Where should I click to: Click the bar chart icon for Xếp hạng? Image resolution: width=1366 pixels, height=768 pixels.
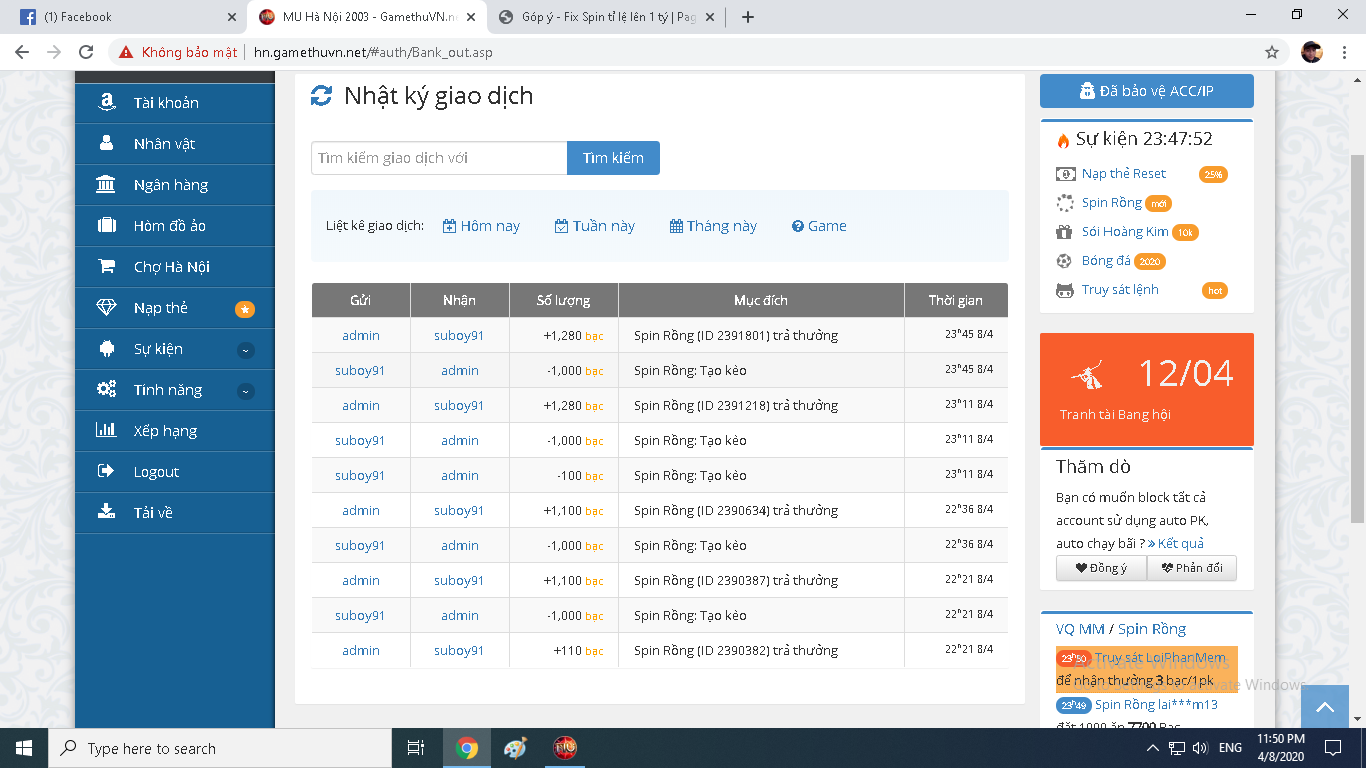pos(105,431)
